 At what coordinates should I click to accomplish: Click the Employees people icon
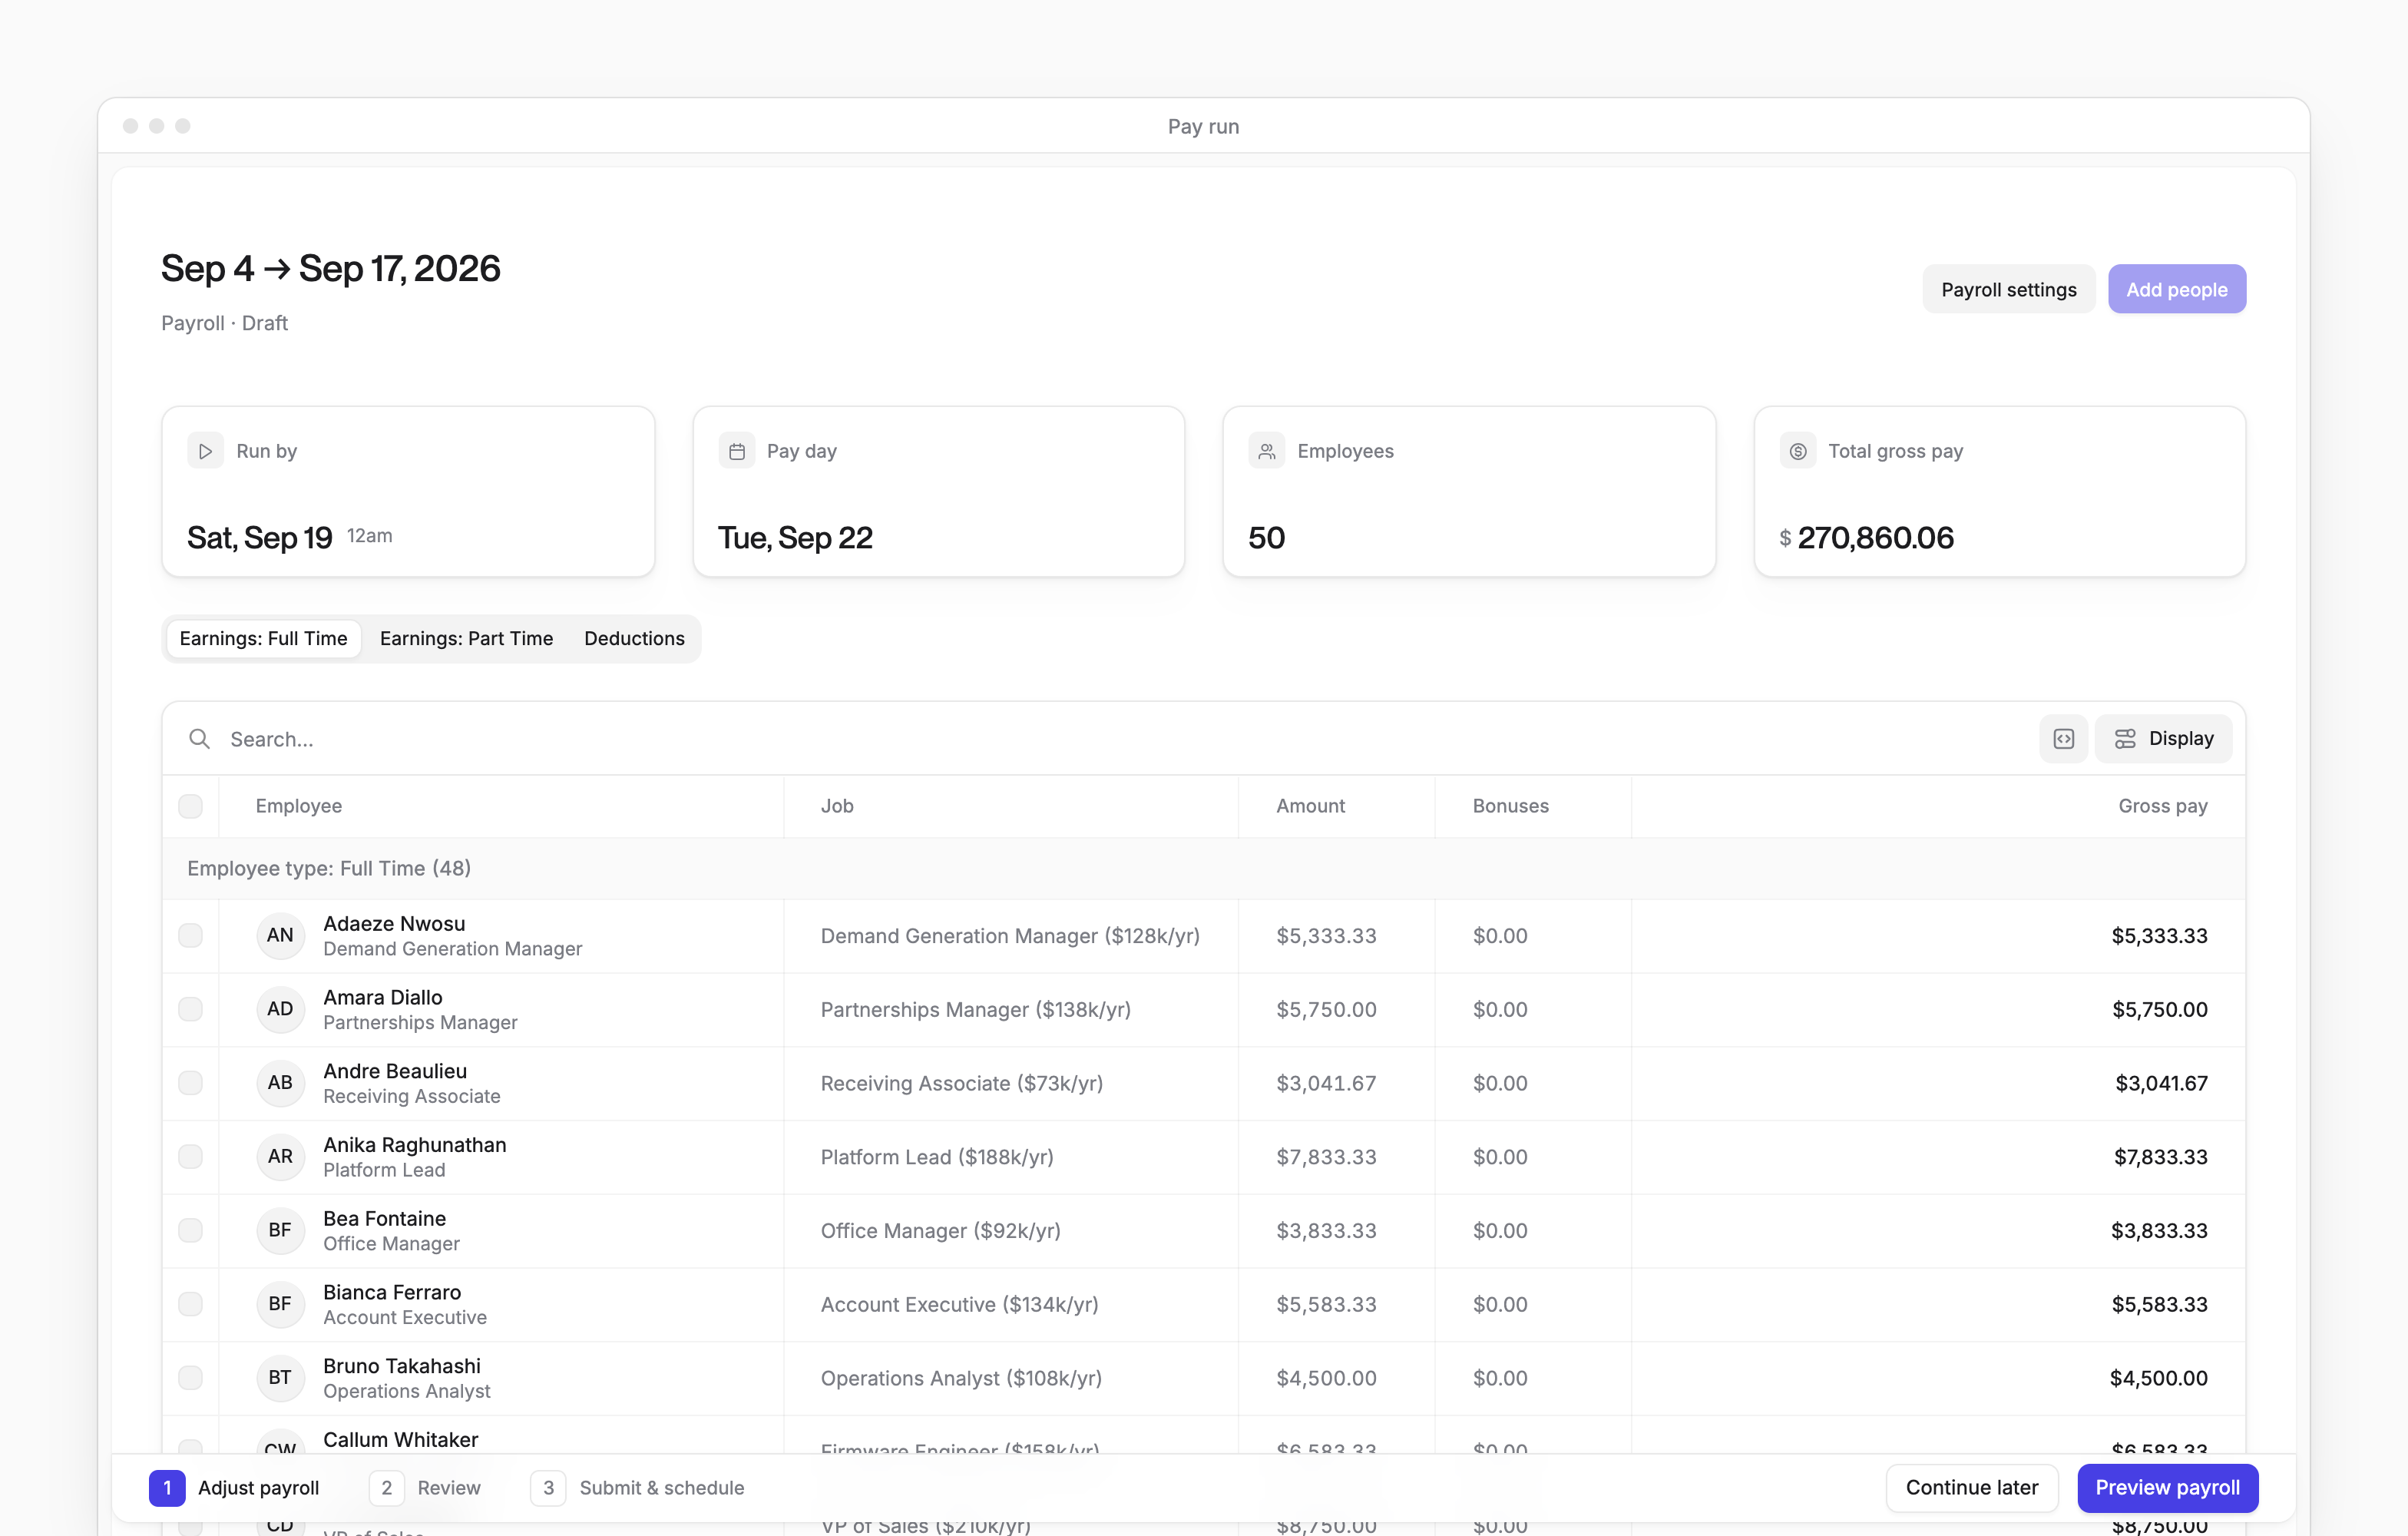[x=1267, y=451]
